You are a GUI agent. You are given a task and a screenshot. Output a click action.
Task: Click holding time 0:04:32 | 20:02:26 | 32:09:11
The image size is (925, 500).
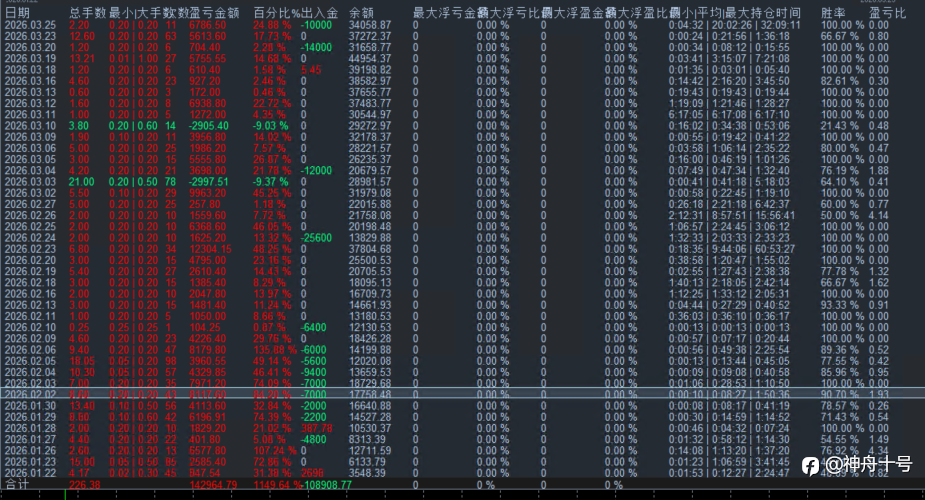coord(734,25)
